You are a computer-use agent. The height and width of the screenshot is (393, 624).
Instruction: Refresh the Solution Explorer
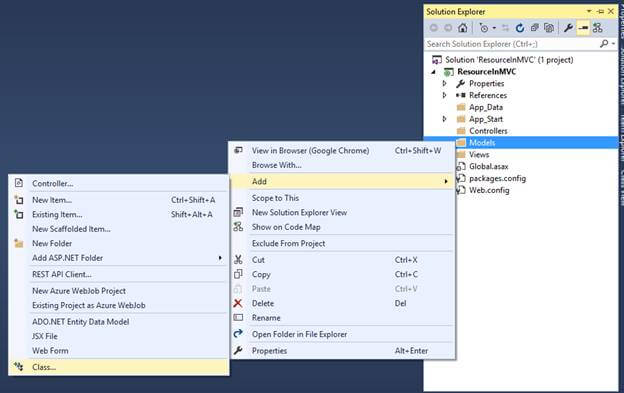[520, 28]
